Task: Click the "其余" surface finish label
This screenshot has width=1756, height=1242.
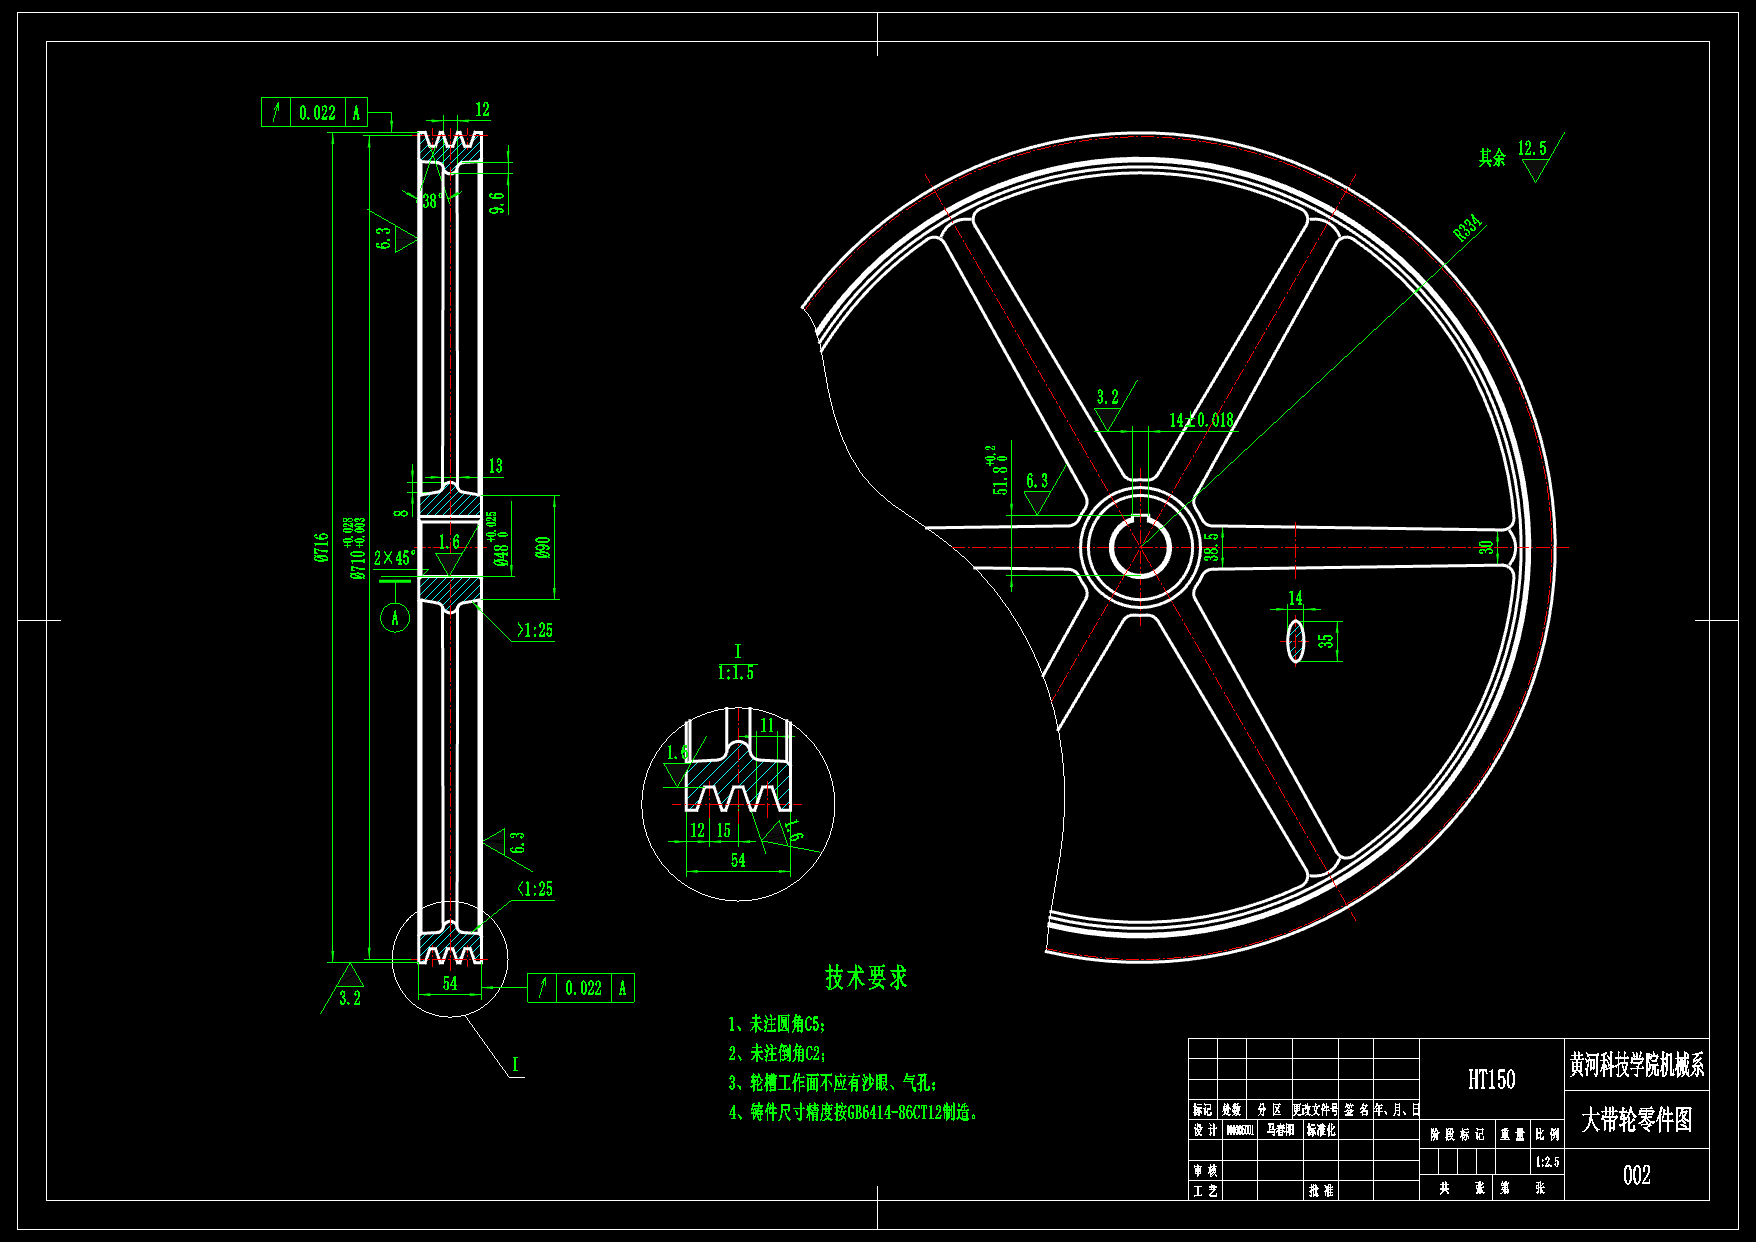Action: tap(1492, 157)
